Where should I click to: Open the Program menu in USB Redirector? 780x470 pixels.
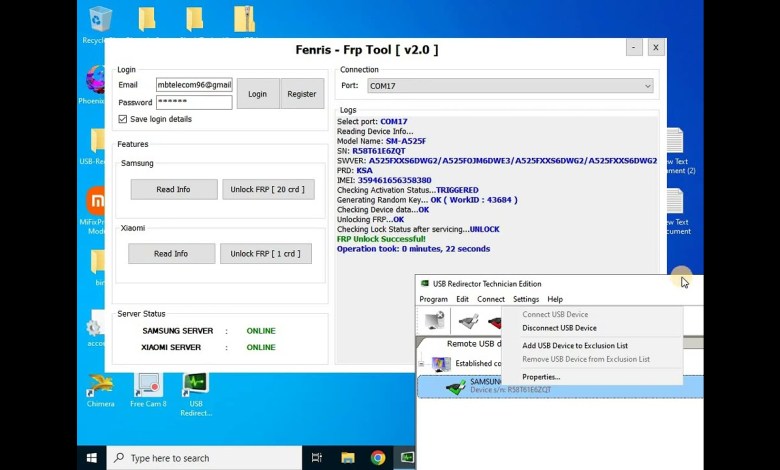pos(433,299)
